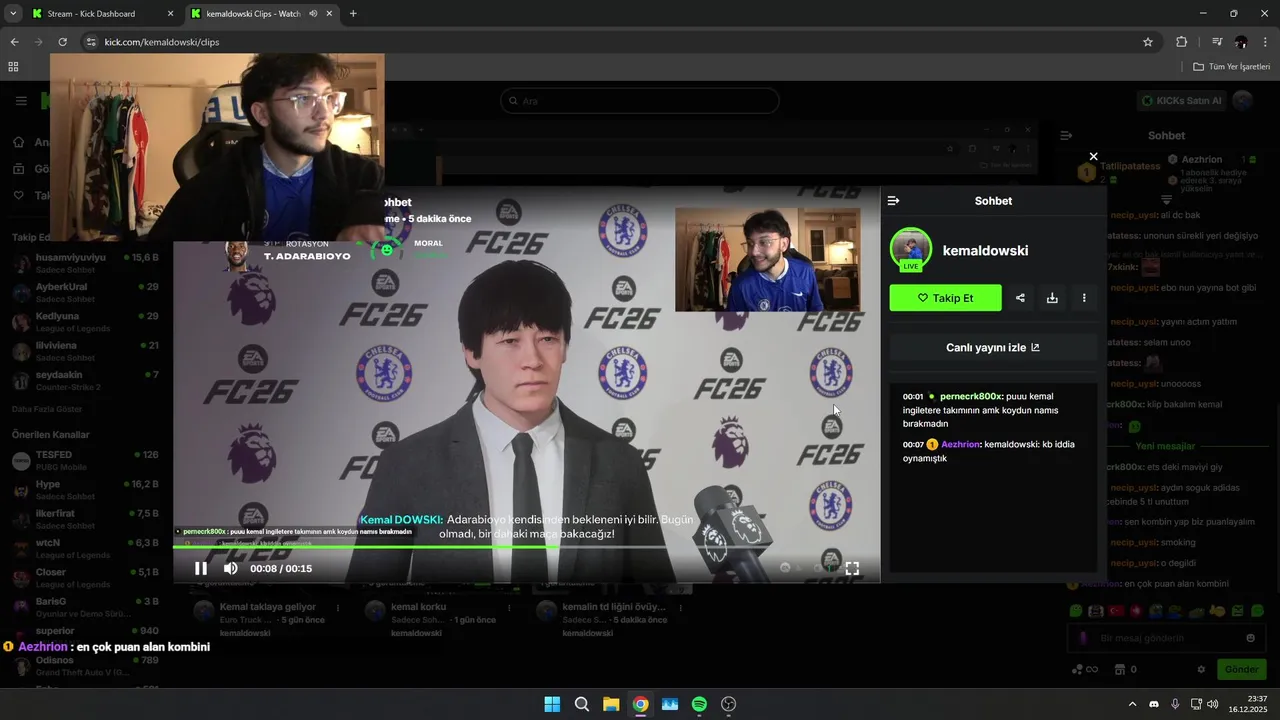Open Chrome extensions puzzle icon
The image size is (1280, 720).
1182,42
